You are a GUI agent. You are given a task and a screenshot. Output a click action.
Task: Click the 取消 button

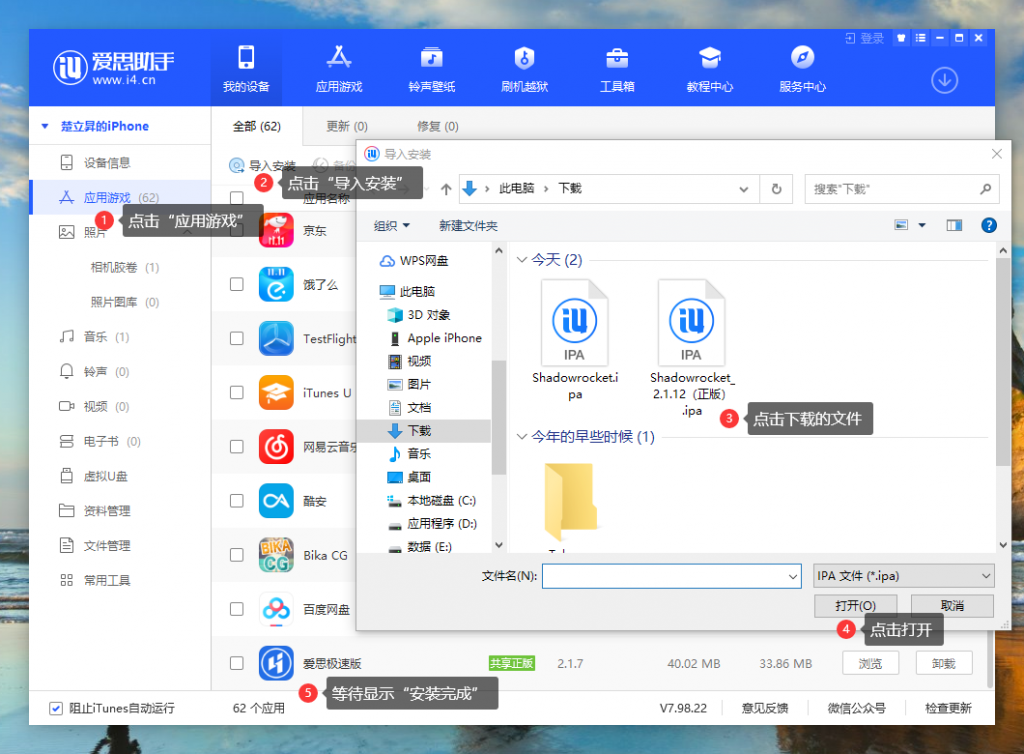952,606
